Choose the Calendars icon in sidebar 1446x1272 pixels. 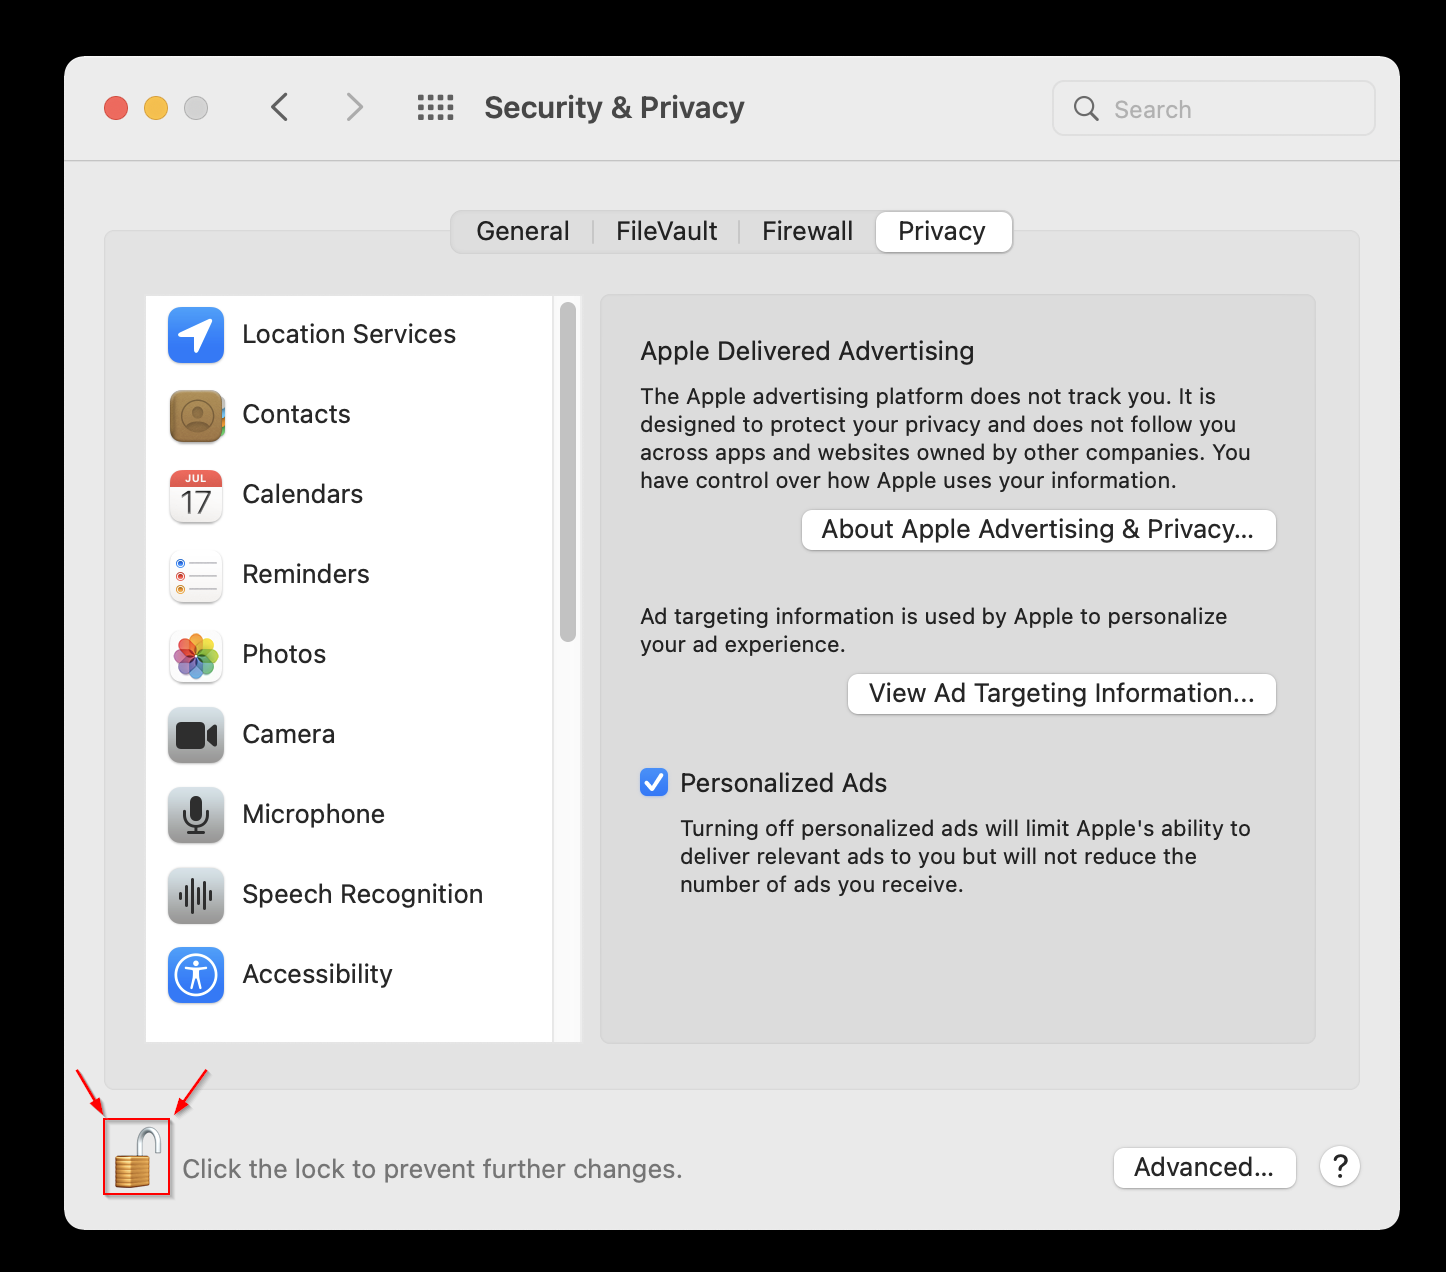pos(196,495)
